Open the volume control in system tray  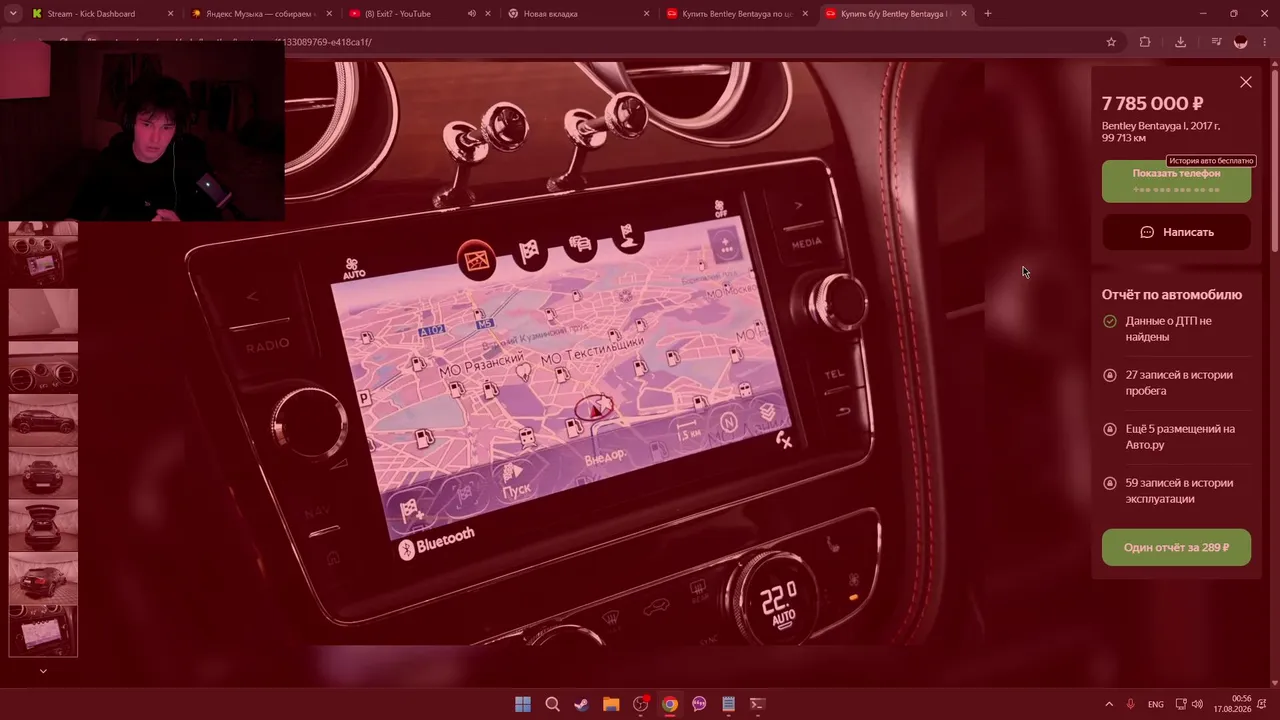pyautogui.click(x=1197, y=704)
